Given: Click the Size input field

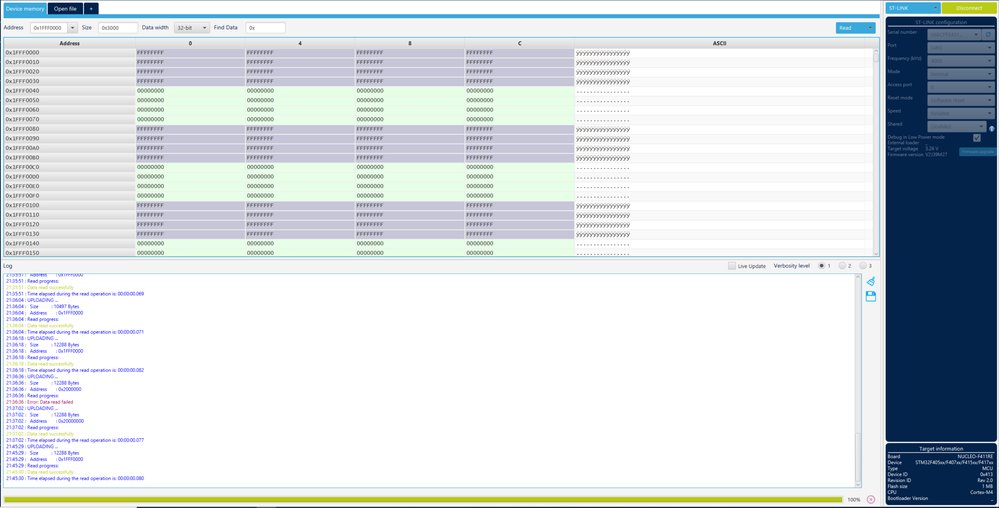Looking at the screenshot, I should click(118, 28).
